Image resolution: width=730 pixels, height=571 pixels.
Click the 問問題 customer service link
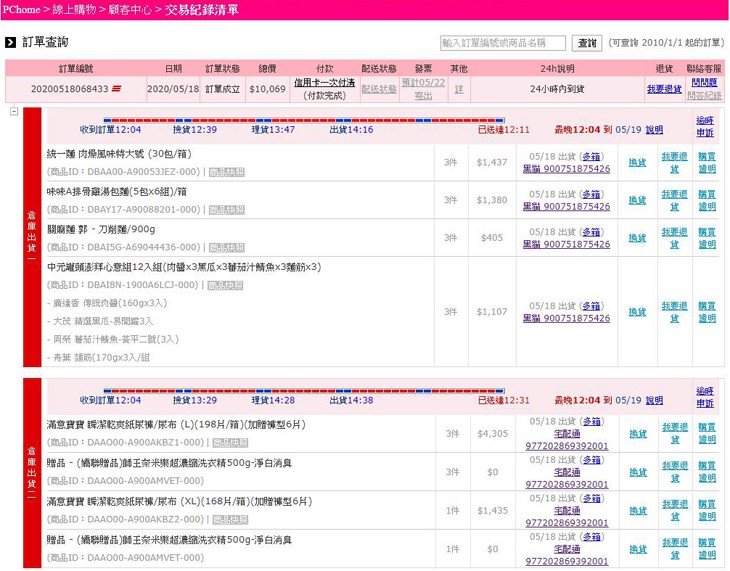(704, 82)
